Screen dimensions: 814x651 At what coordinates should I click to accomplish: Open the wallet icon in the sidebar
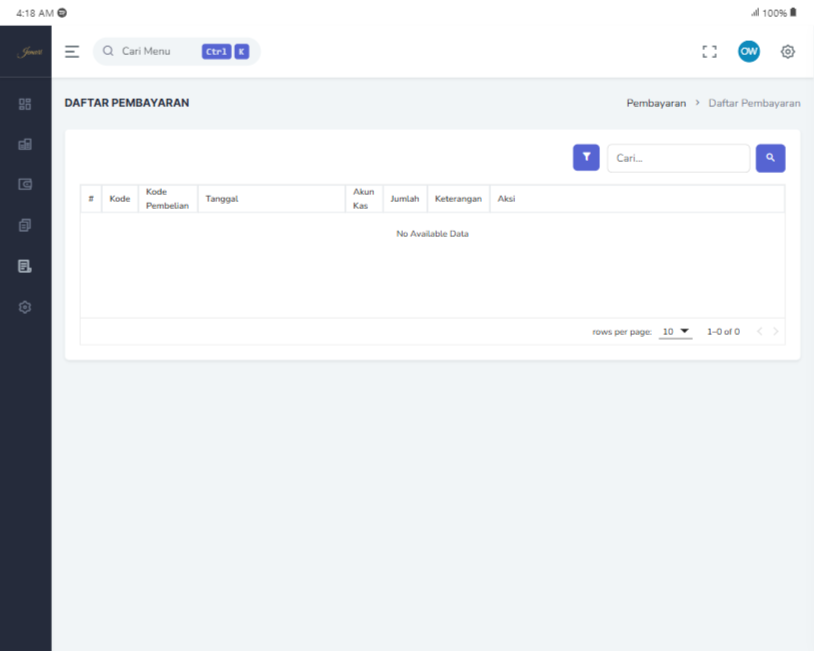pyautogui.click(x=25, y=184)
